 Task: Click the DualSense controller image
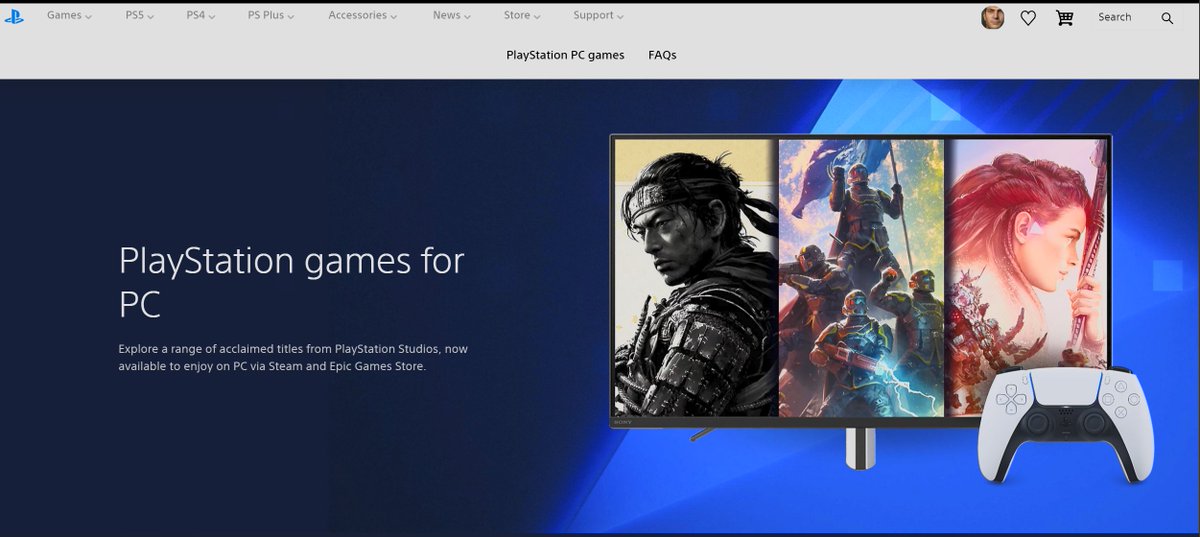(1066, 425)
